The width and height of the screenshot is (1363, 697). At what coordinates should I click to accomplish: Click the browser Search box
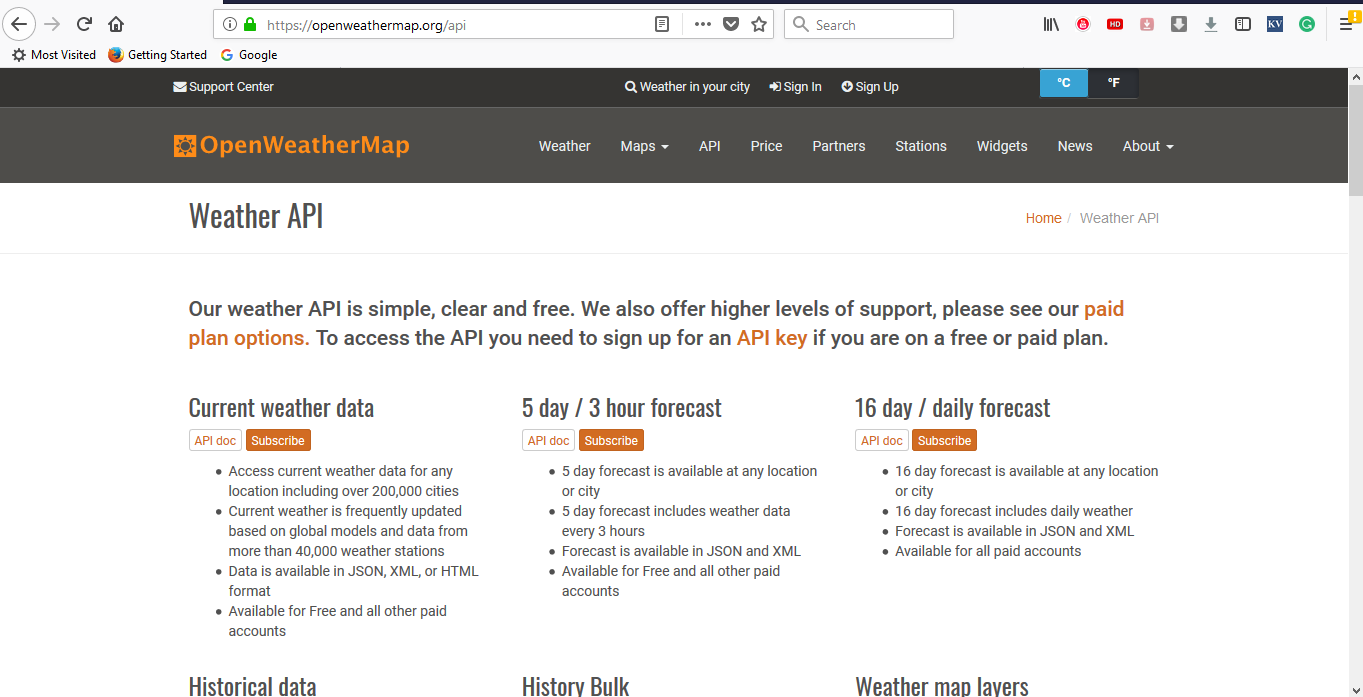pos(869,25)
